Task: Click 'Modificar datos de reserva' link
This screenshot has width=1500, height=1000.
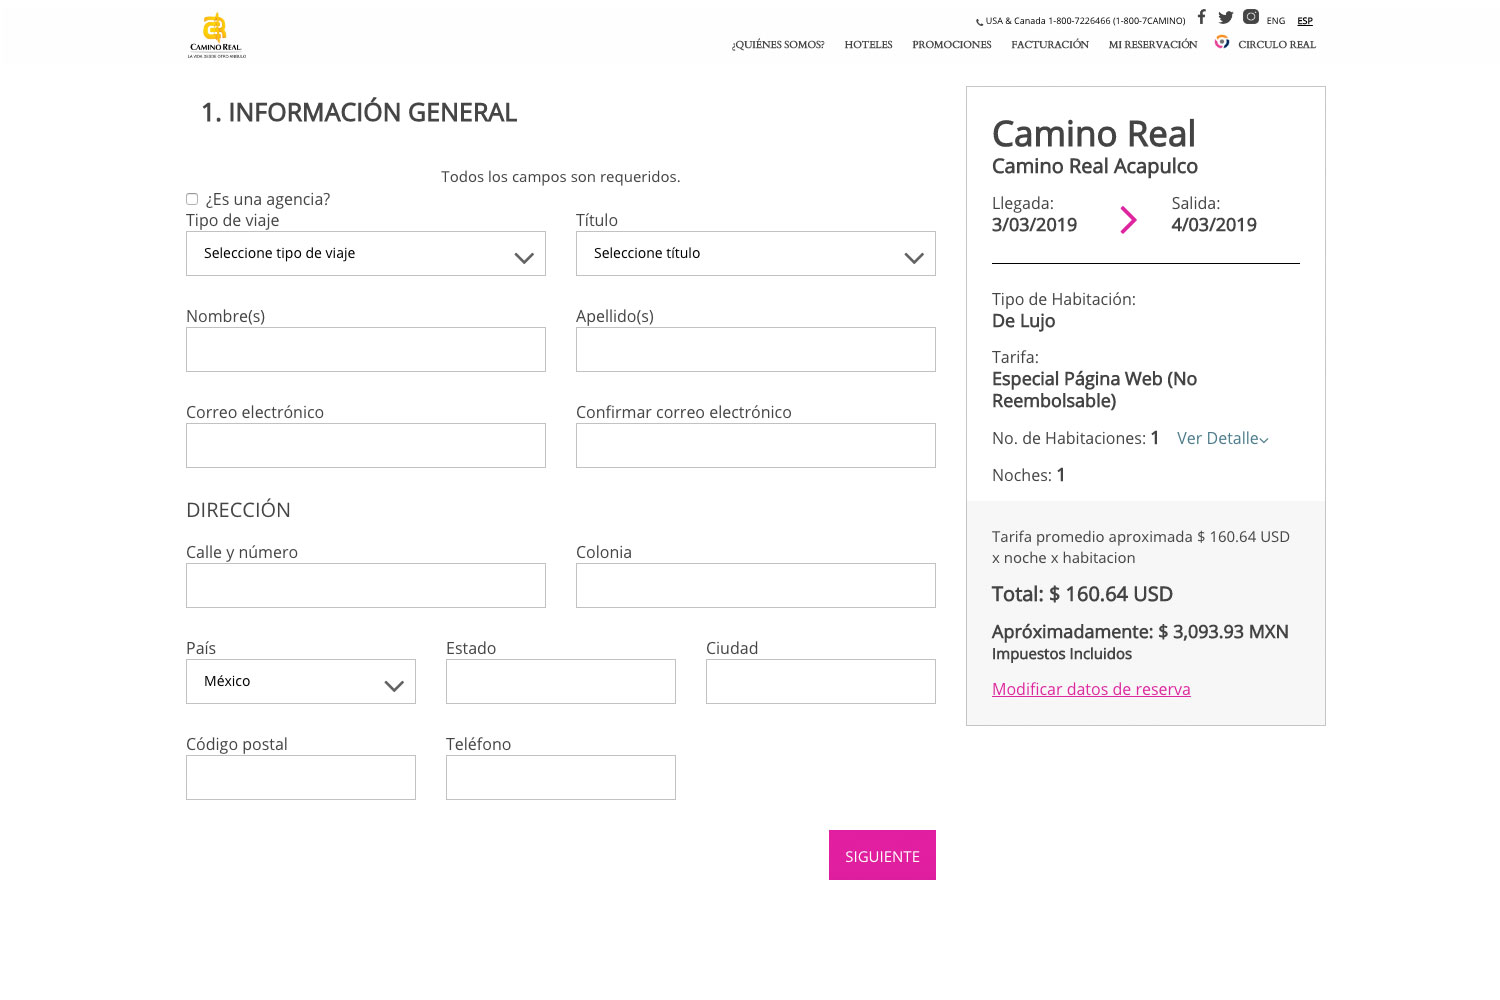Action: [1090, 689]
